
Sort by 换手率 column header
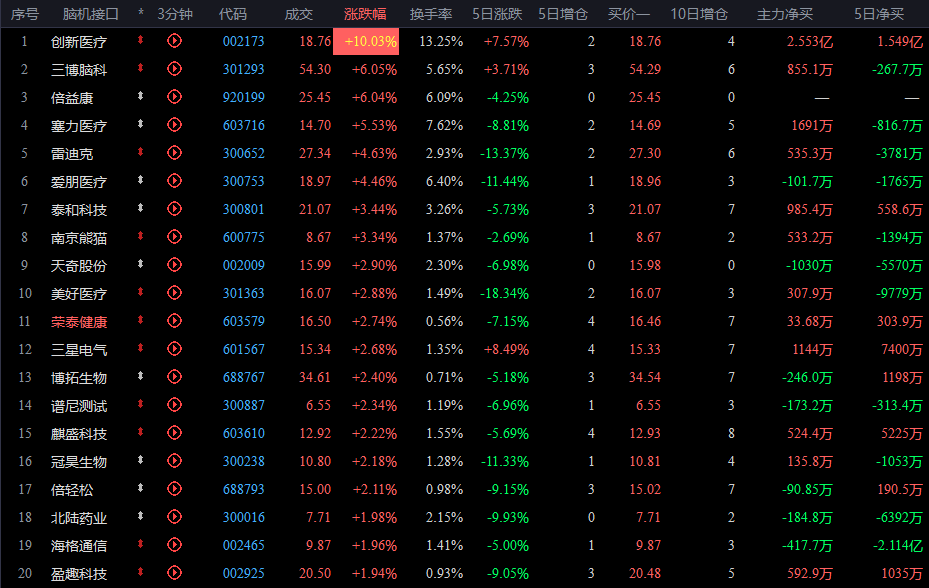[x=431, y=14]
